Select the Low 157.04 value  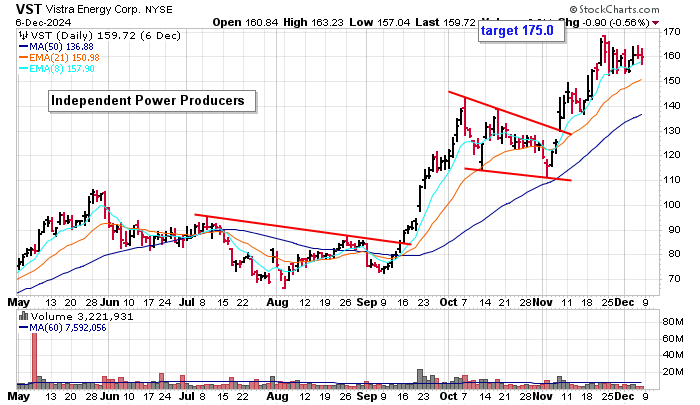pos(379,22)
